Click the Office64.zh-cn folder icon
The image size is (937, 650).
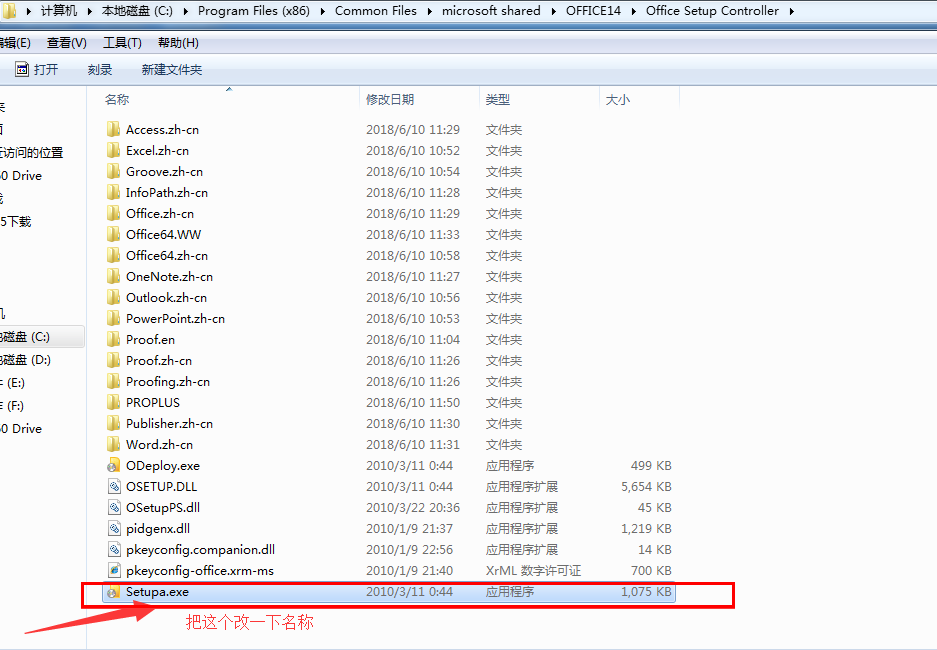pos(113,255)
